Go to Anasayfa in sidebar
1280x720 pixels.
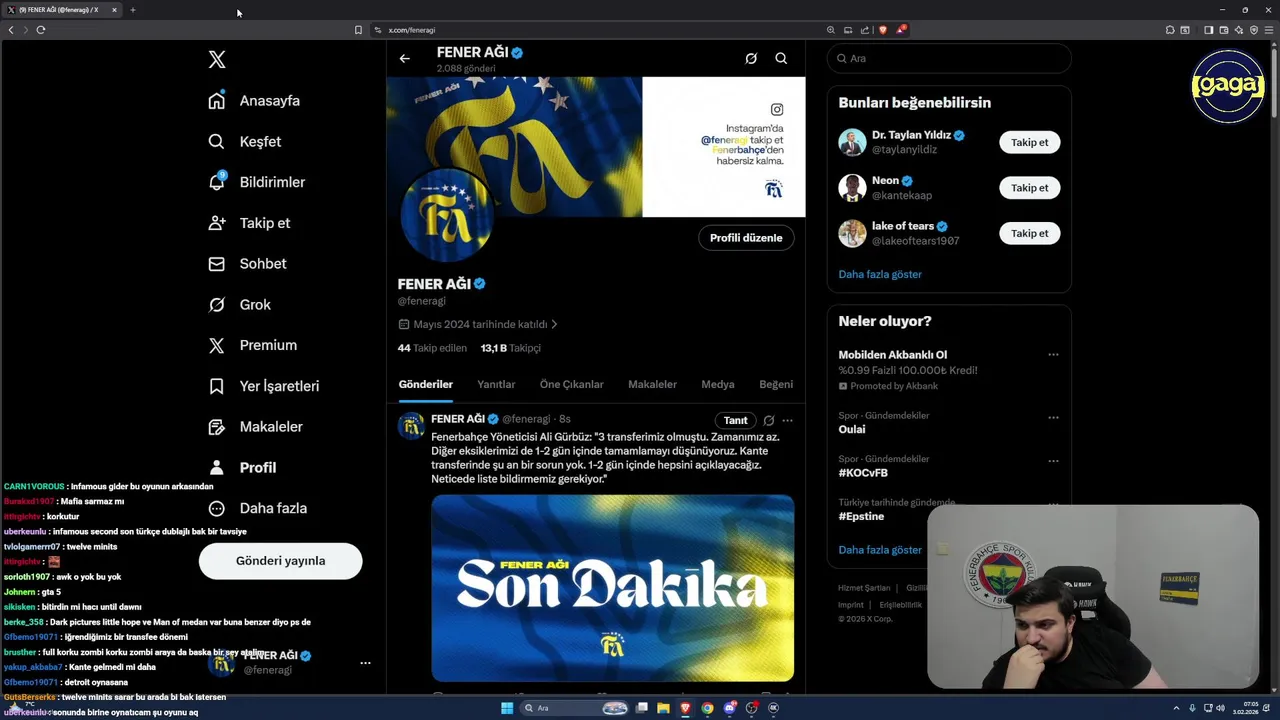point(254,101)
